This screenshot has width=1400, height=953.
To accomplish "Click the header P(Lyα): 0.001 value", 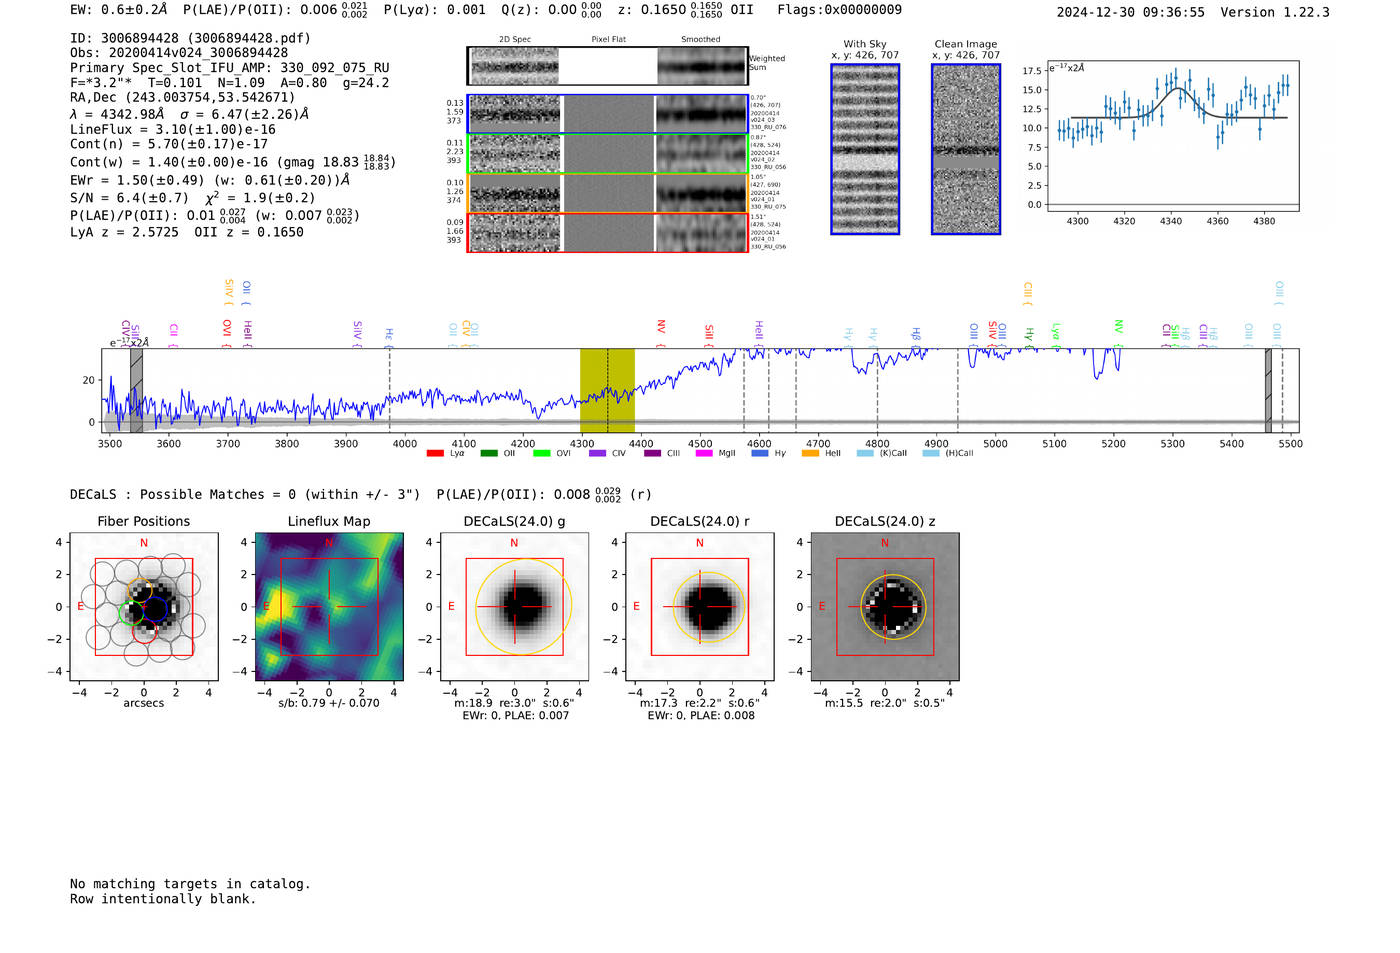I will (435, 10).
